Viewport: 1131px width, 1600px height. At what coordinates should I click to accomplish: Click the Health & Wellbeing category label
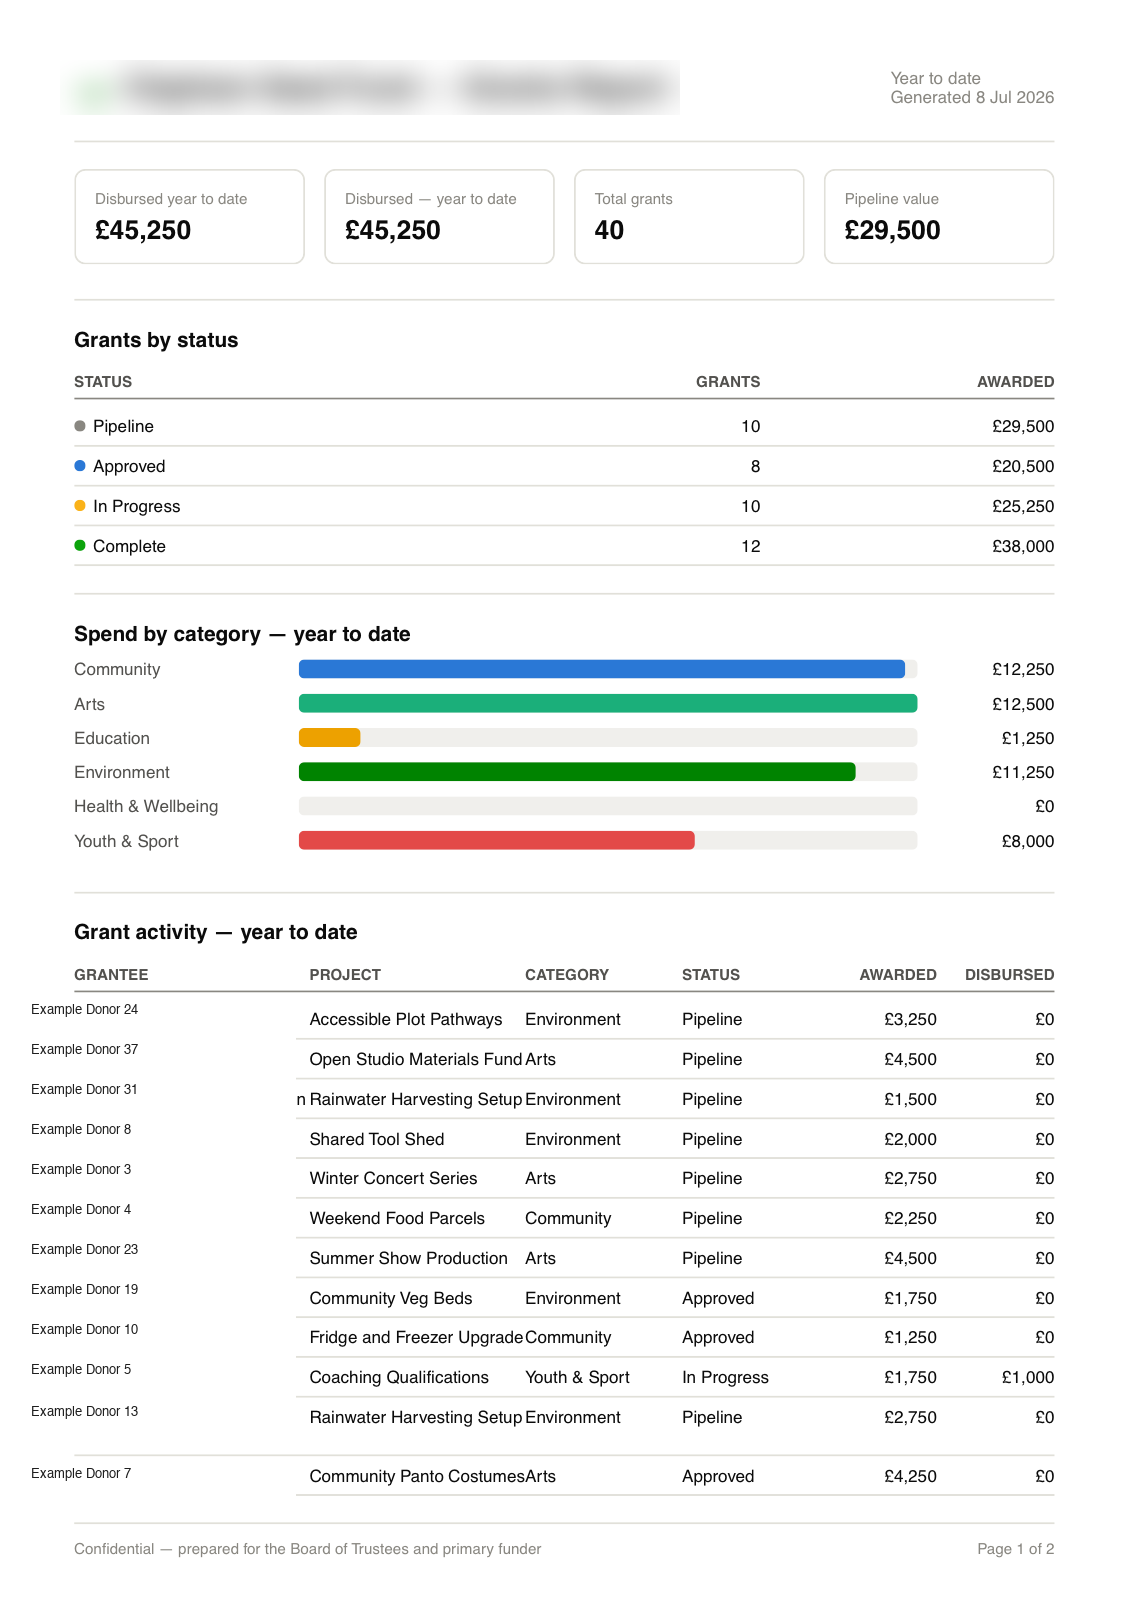[x=146, y=806]
